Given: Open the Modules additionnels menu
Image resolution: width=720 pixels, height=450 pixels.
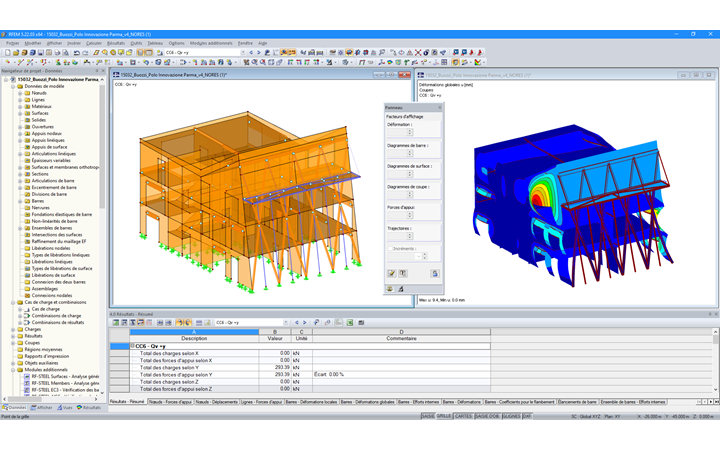Looking at the screenshot, I should [211, 43].
